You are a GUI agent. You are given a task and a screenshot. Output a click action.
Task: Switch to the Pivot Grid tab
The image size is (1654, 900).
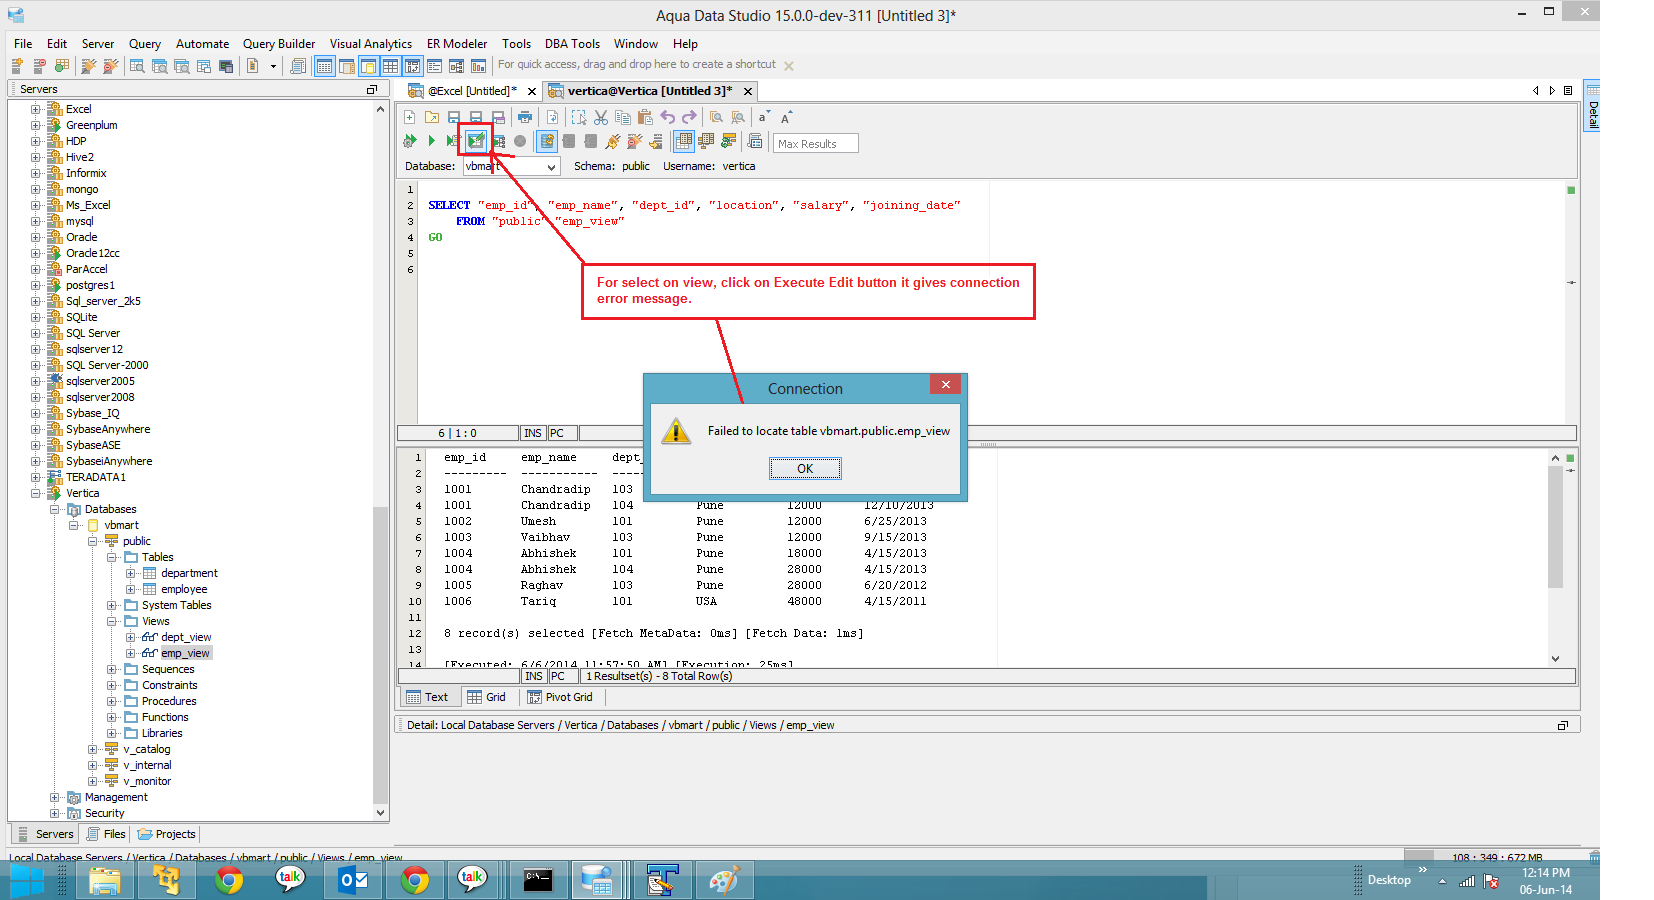(x=560, y=697)
